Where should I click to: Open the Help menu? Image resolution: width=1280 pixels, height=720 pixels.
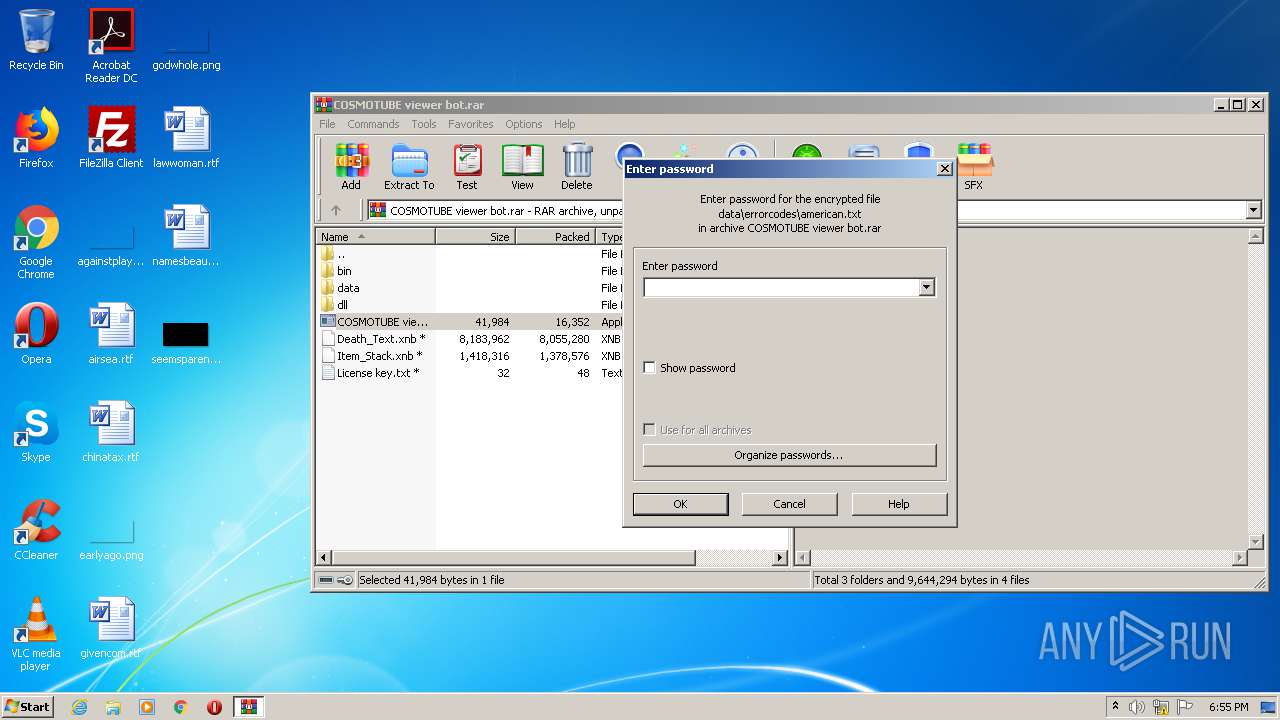[565, 124]
